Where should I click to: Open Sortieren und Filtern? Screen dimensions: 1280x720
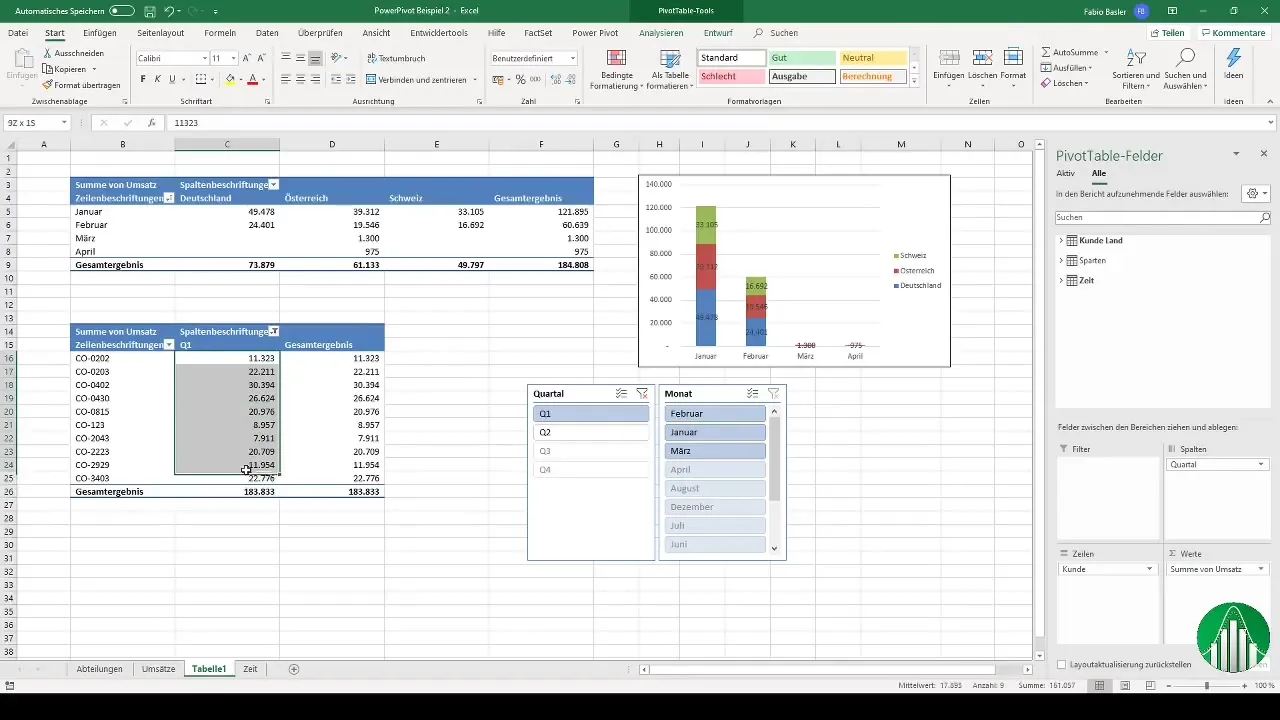coord(1136,69)
